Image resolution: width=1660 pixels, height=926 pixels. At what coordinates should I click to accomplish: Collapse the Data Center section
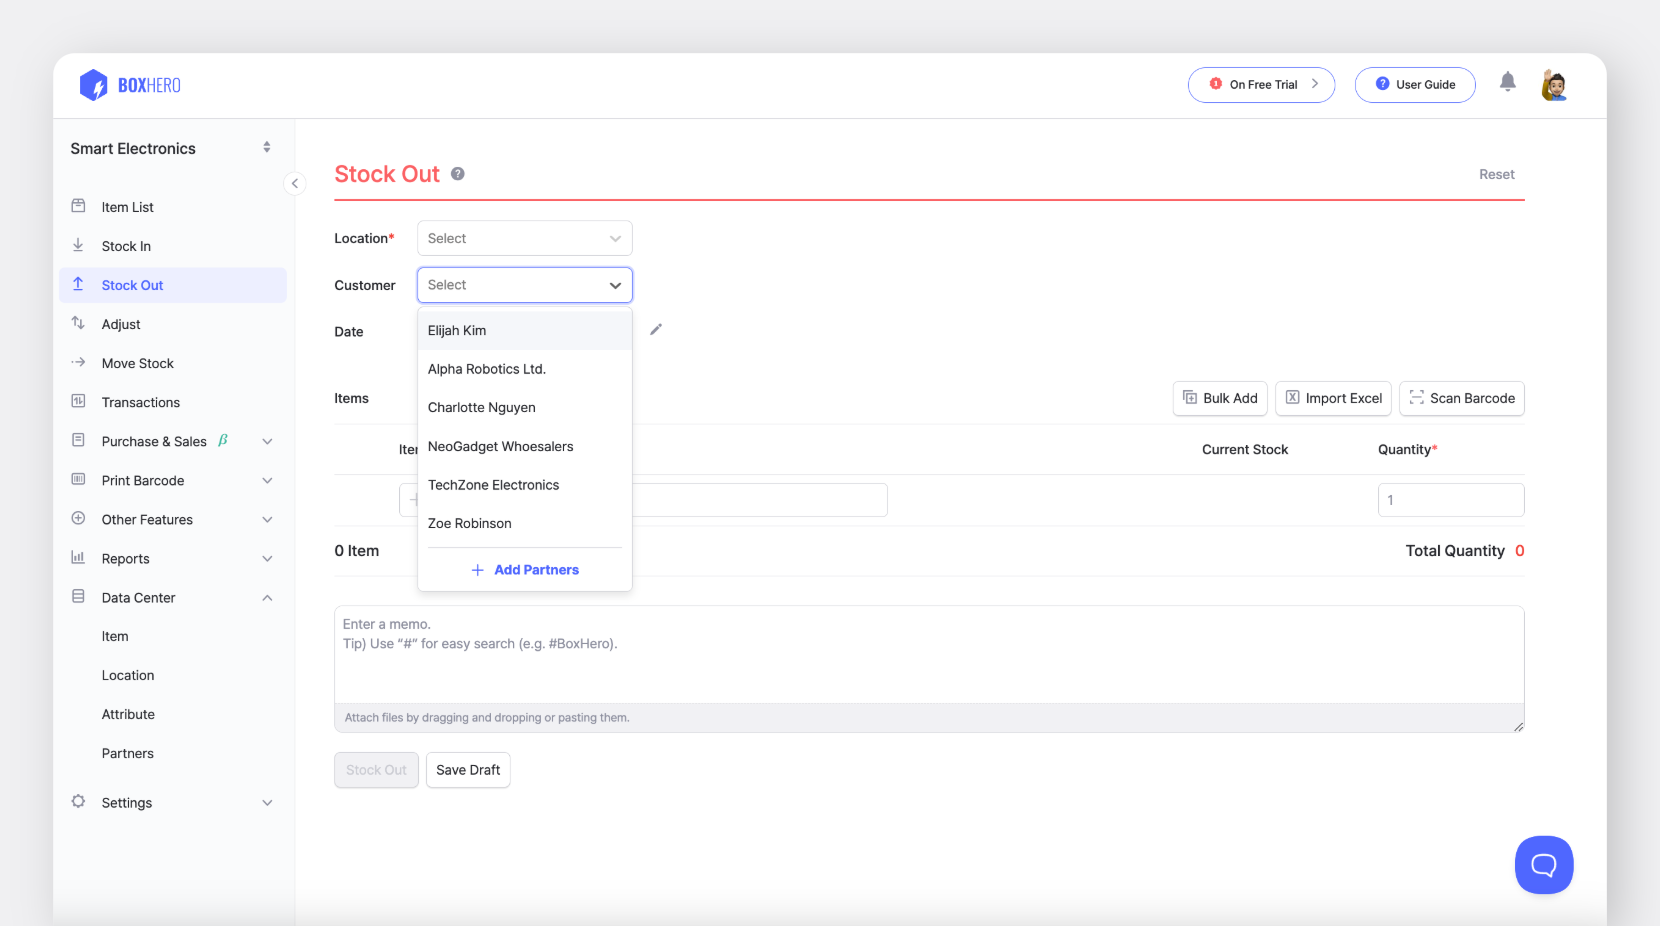267,597
